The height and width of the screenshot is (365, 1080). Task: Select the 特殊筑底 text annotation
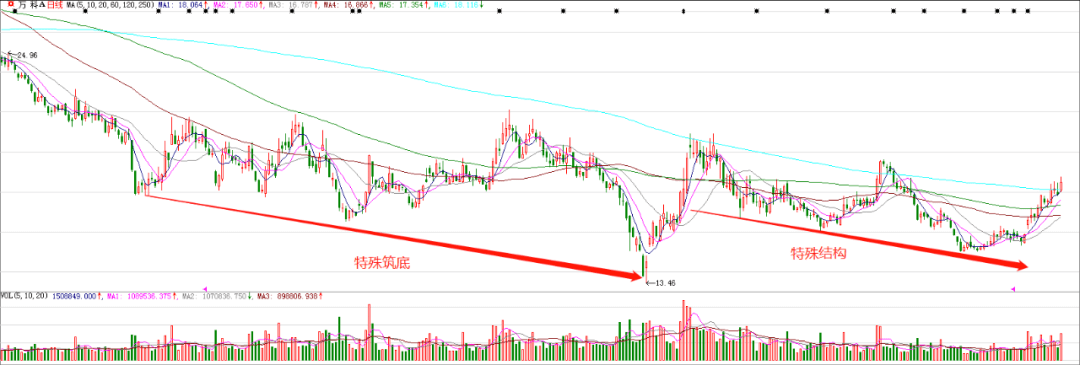[377, 262]
